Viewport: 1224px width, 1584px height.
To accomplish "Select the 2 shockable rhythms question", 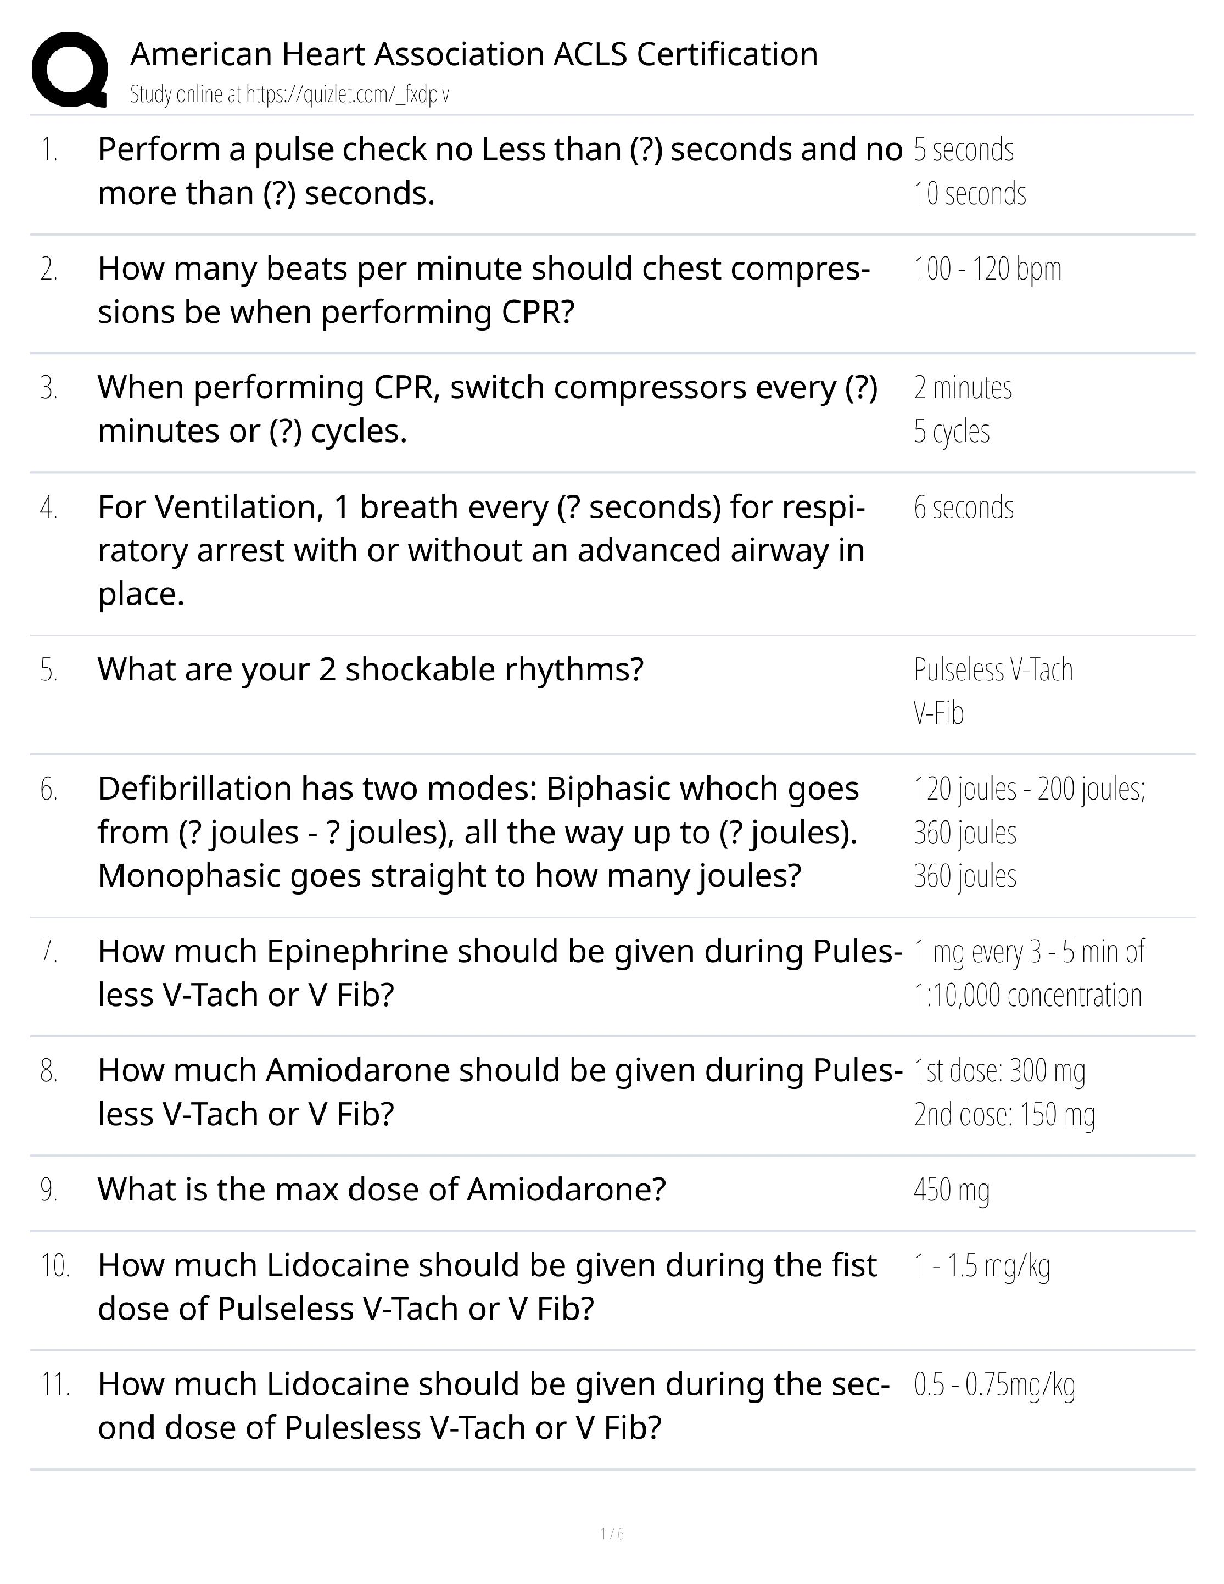I will pyautogui.click(x=370, y=669).
